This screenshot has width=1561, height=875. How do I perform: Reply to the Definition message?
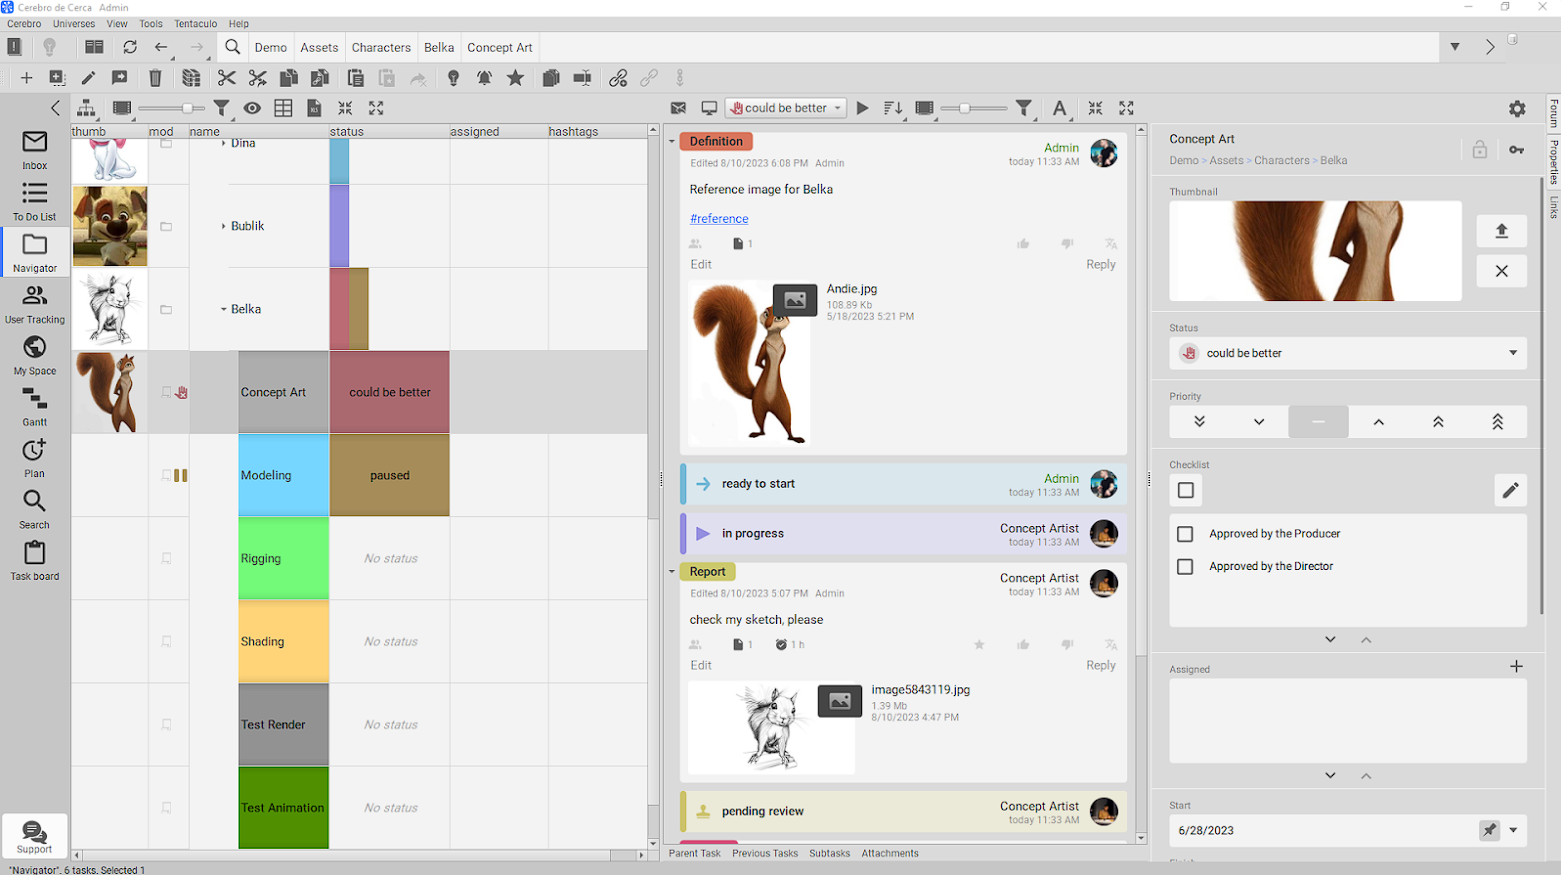(1101, 264)
